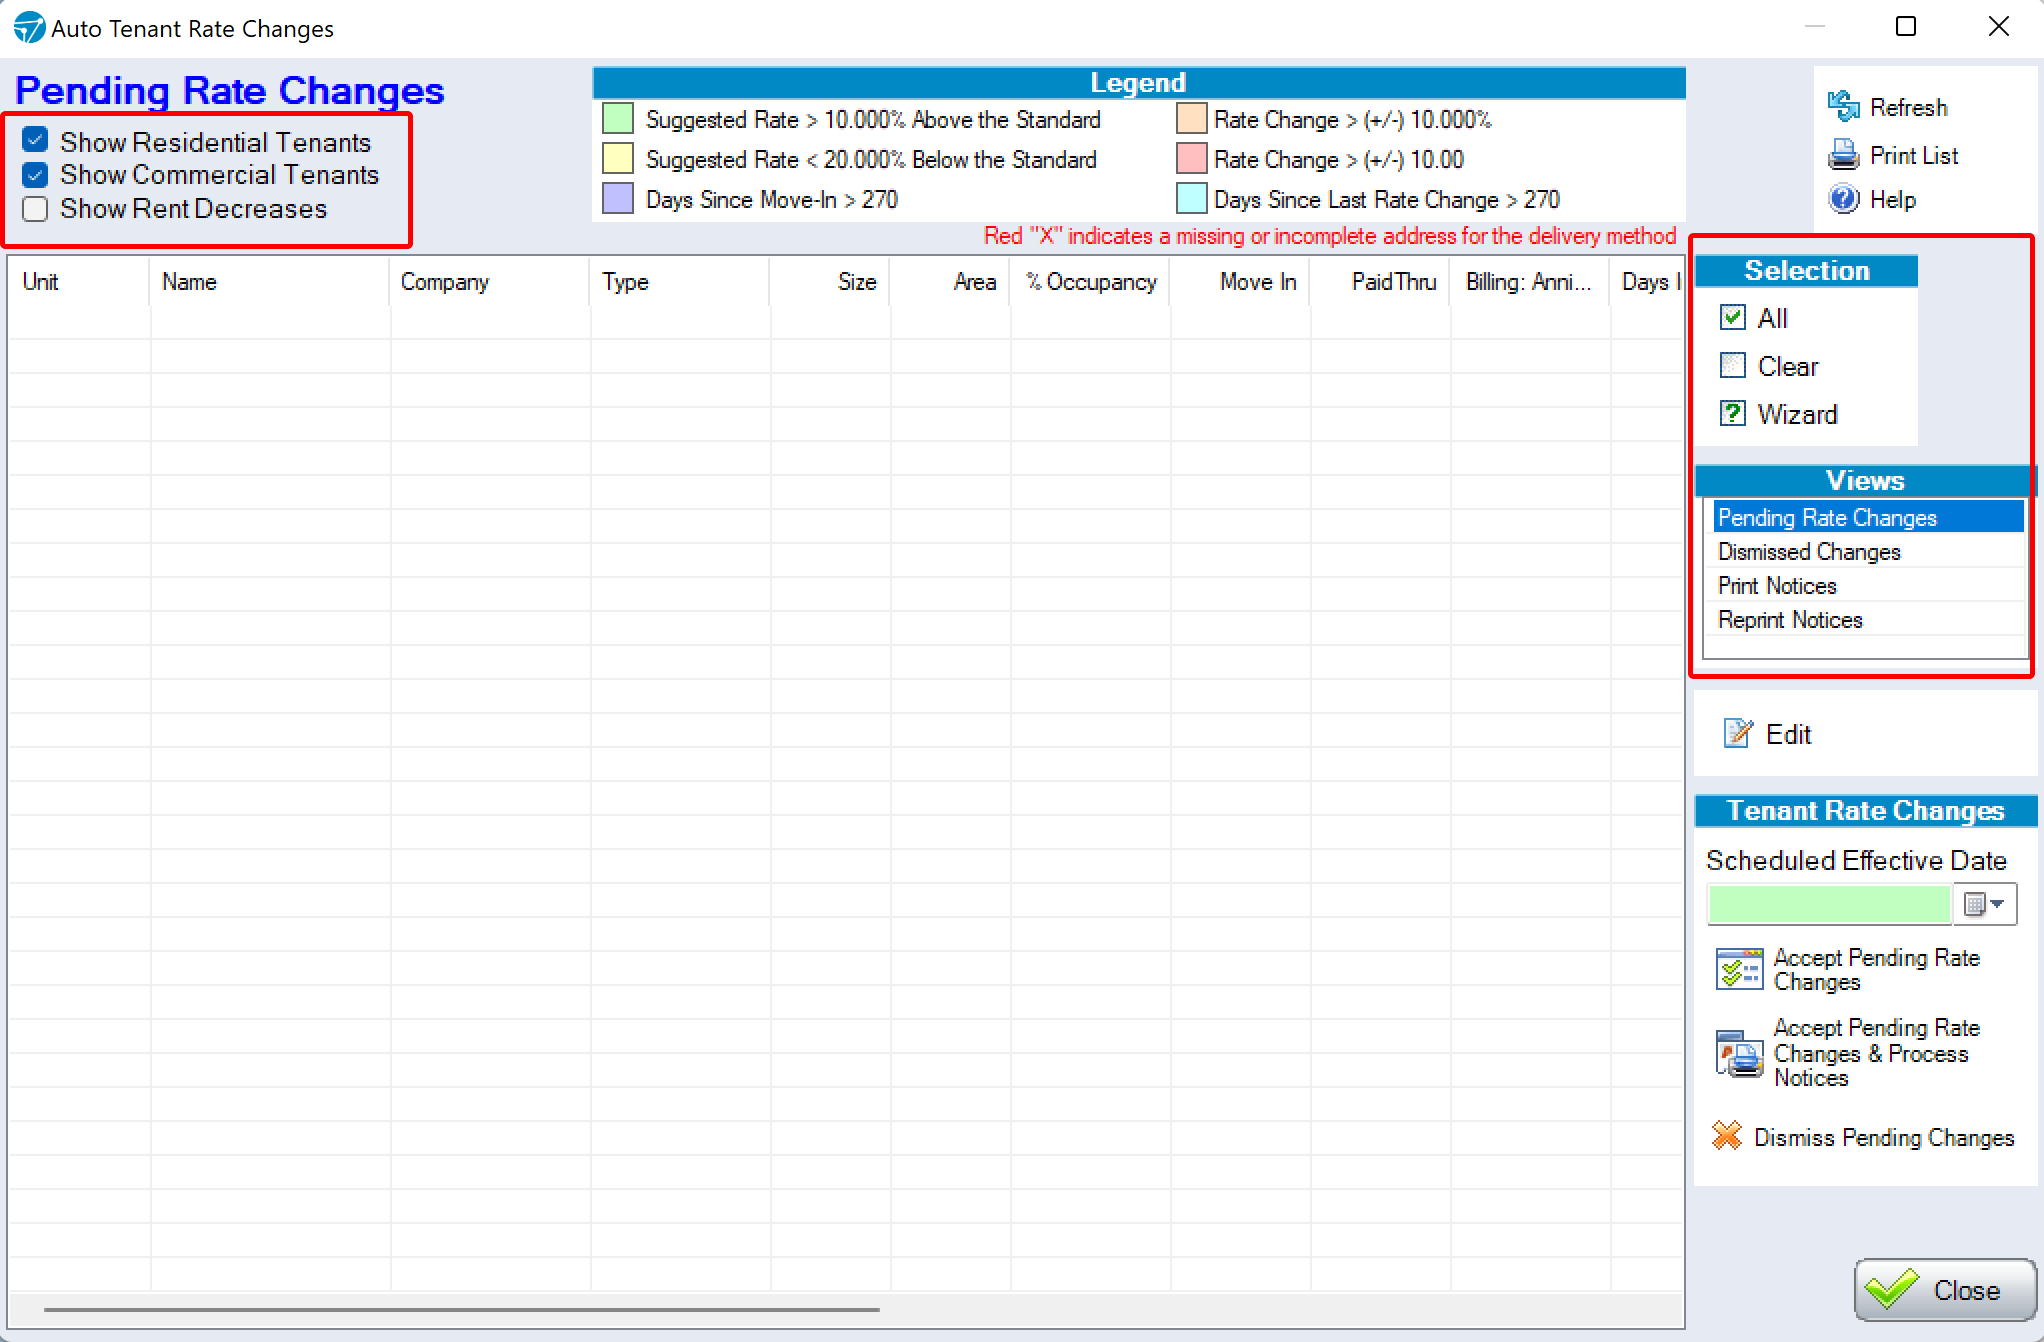
Task: Click the green Suggested Rate Above Standard swatch
Action: click(618, 119)
